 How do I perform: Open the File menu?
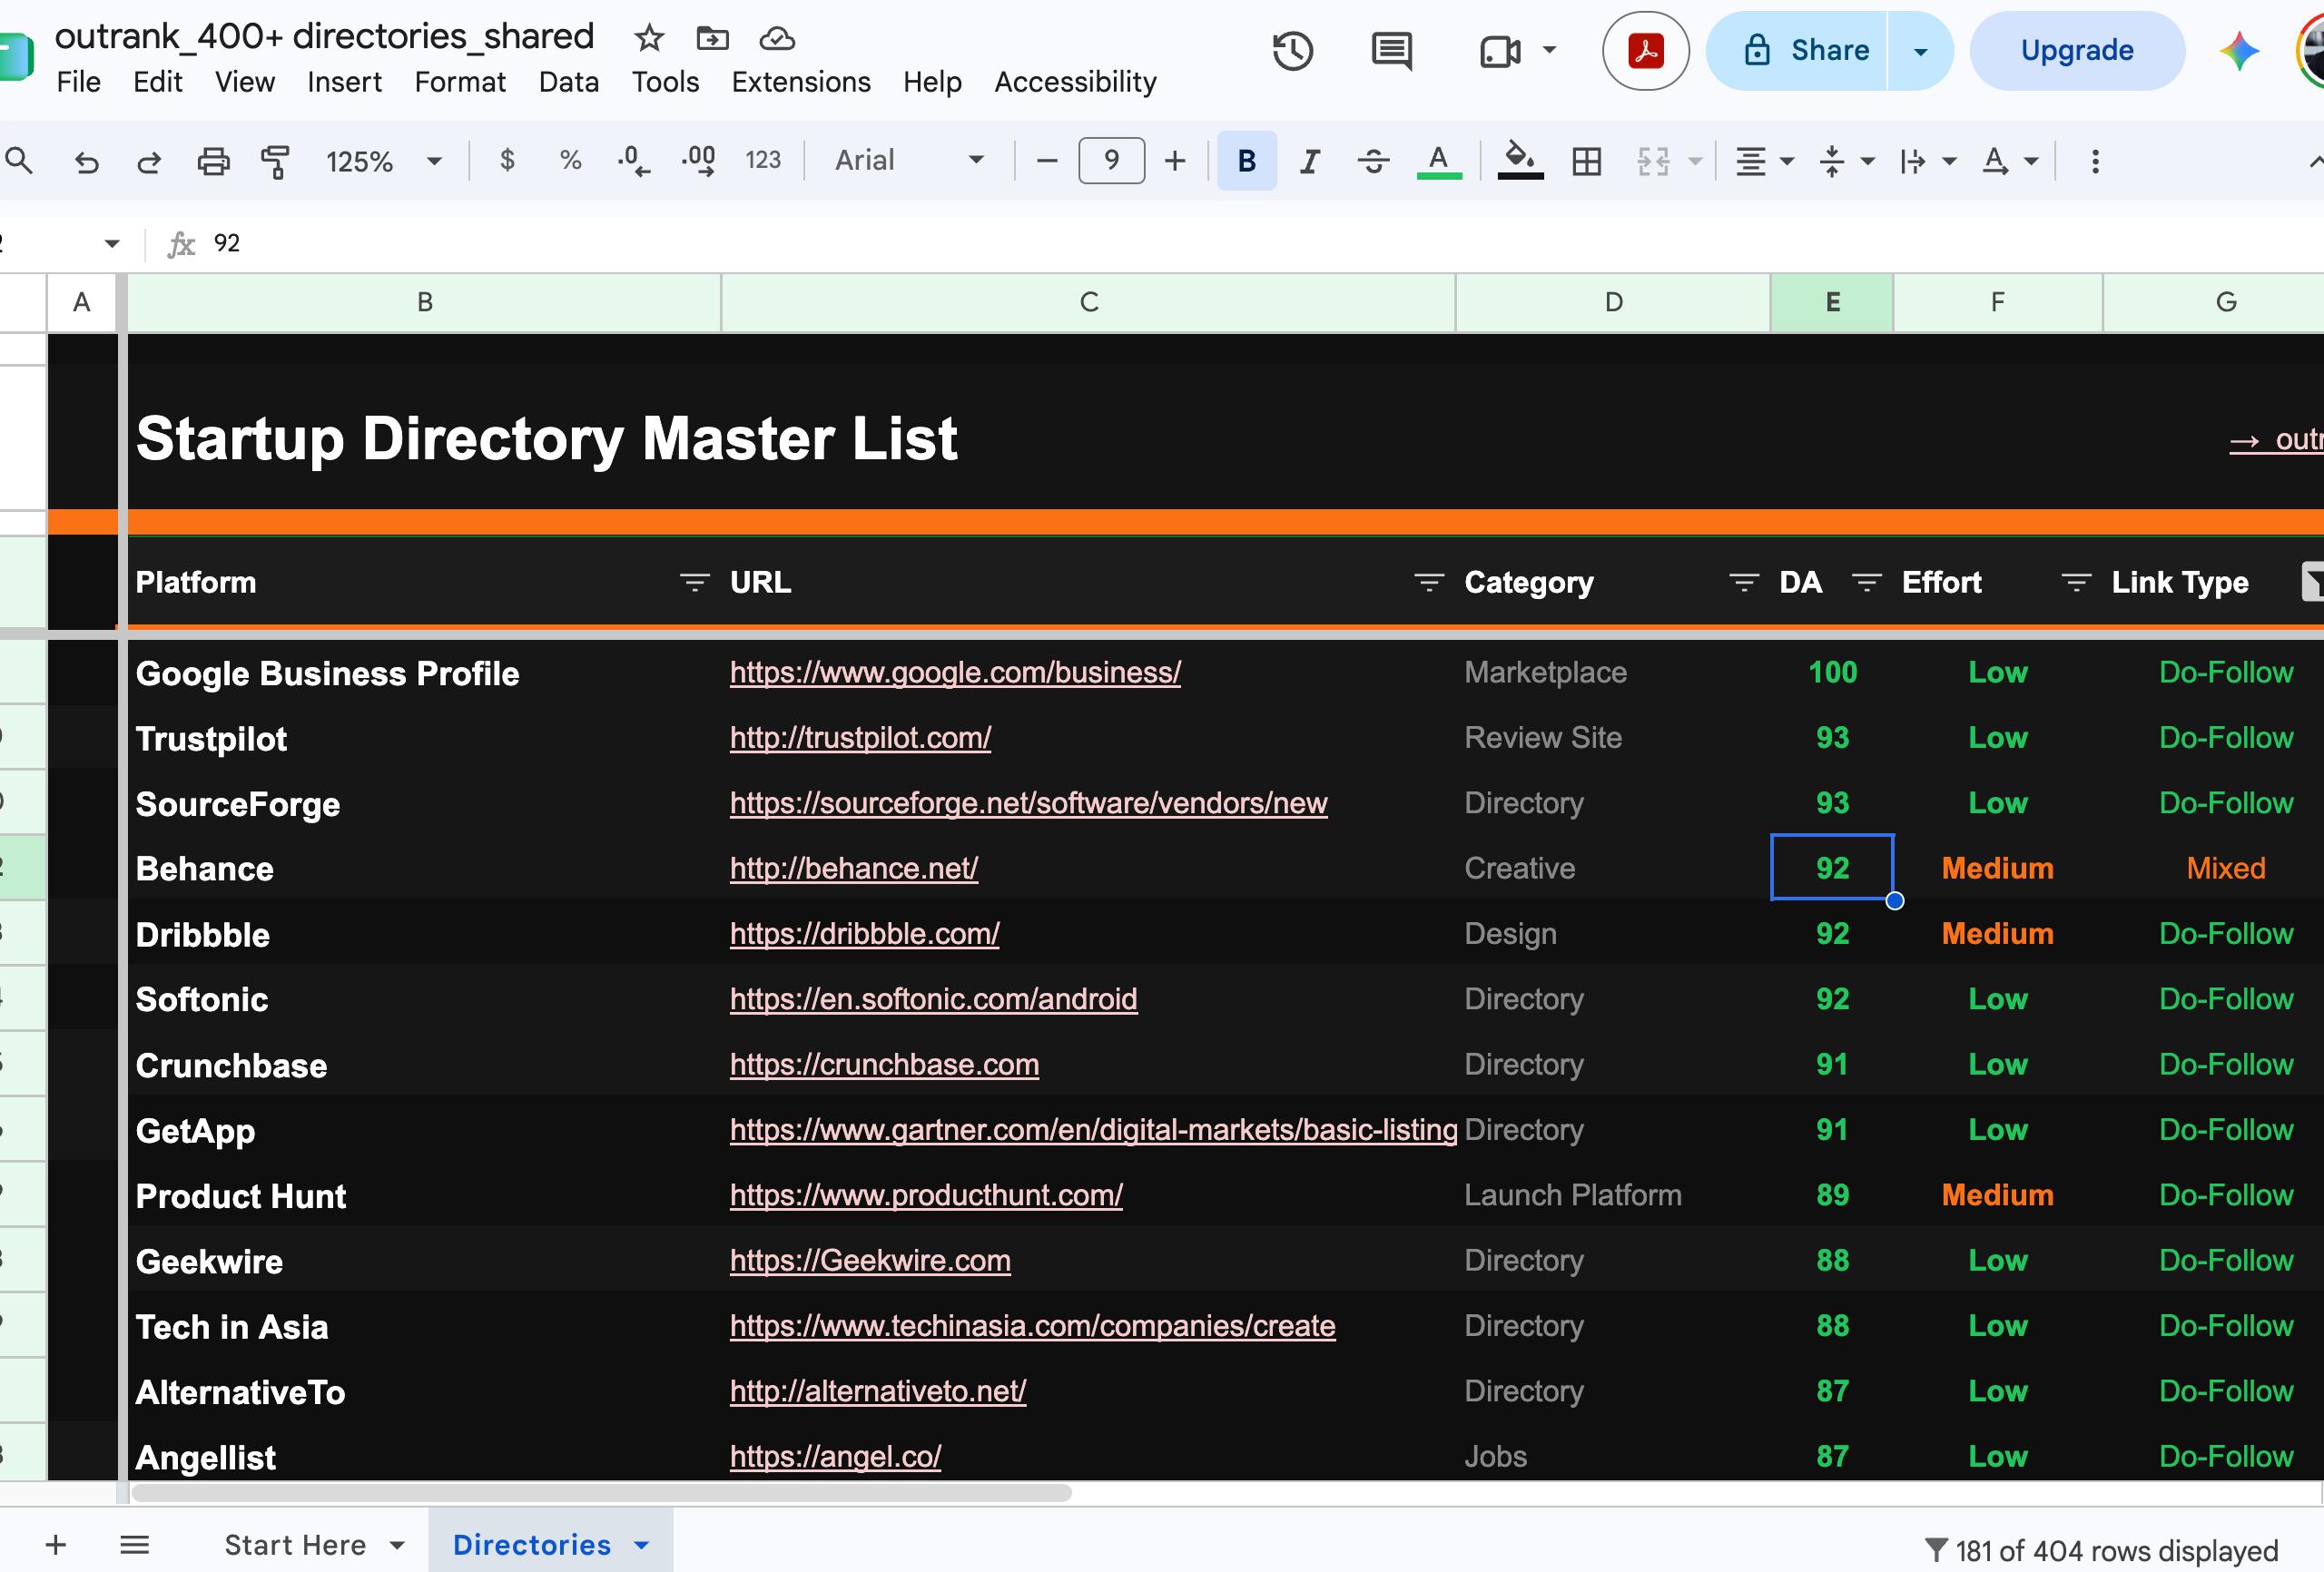coord(79,82)
